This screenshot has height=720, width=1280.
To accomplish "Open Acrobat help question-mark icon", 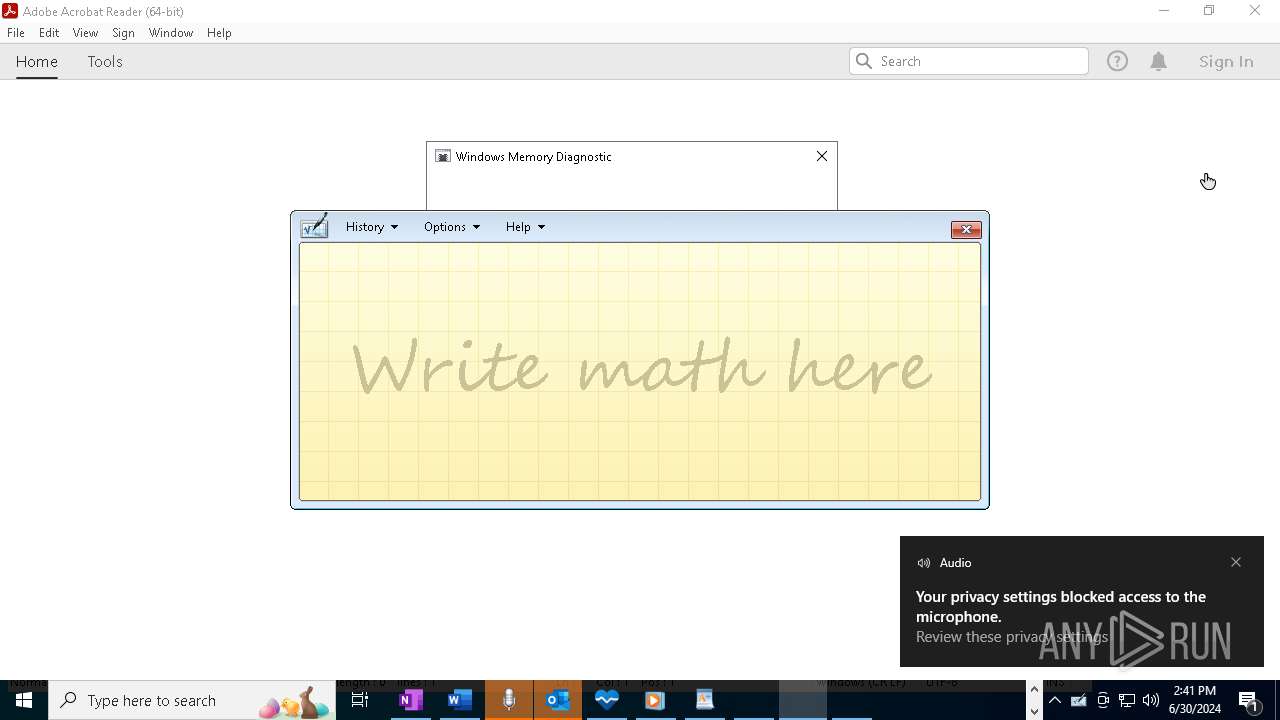I will pos(1117,61).
